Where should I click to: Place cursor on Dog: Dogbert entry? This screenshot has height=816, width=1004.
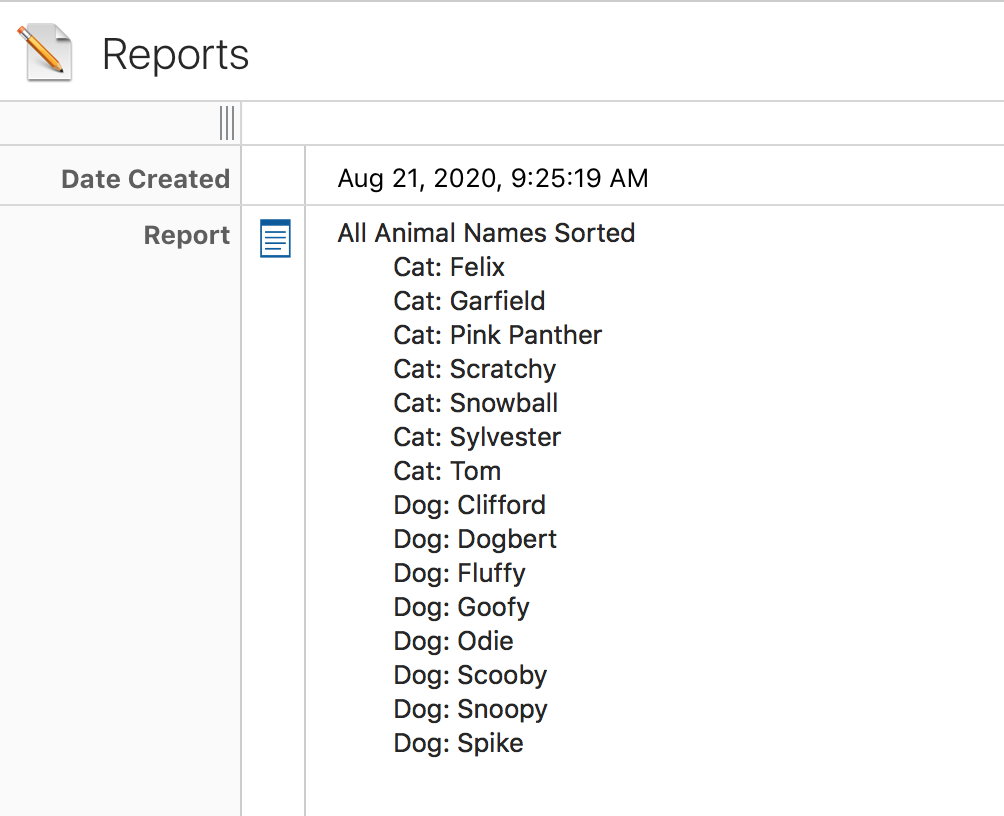coord(475,539)
